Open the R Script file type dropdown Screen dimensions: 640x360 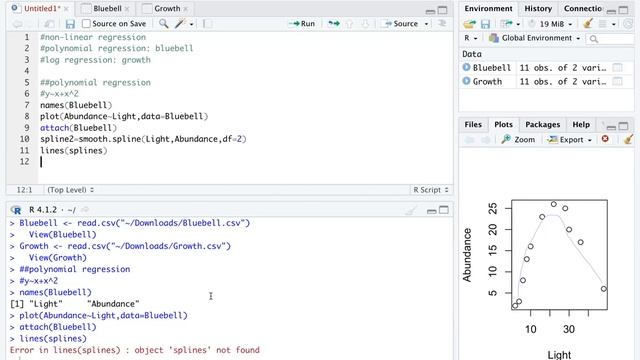pos(431,190)
